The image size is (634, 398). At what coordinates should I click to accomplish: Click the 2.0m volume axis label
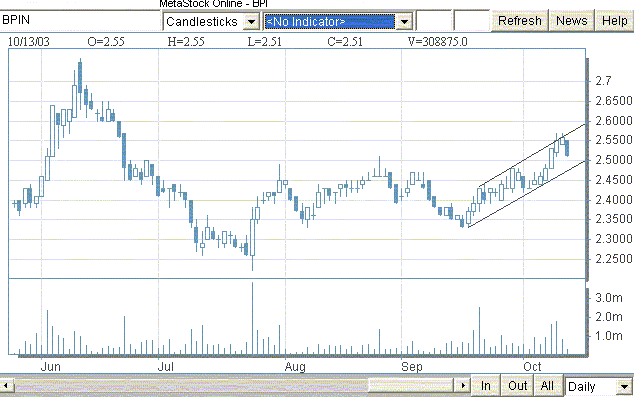[609, 317]
